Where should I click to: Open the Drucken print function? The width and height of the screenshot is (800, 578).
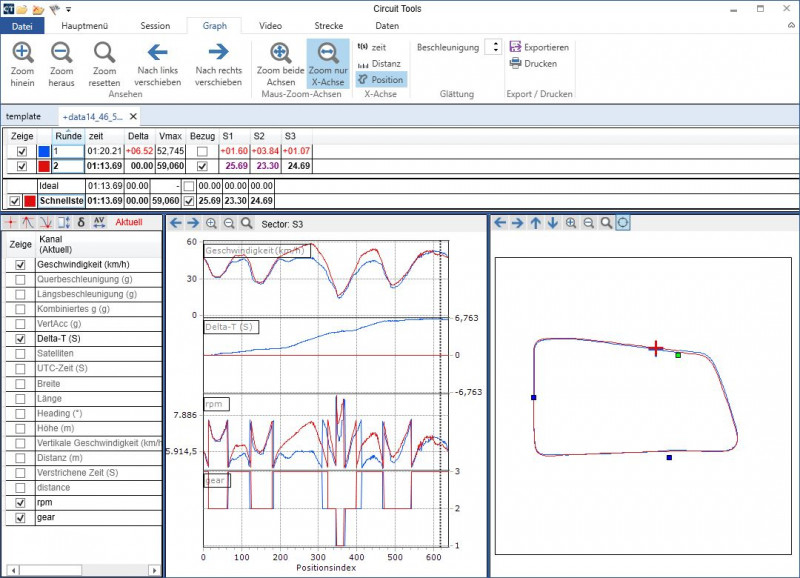[536, 64]
